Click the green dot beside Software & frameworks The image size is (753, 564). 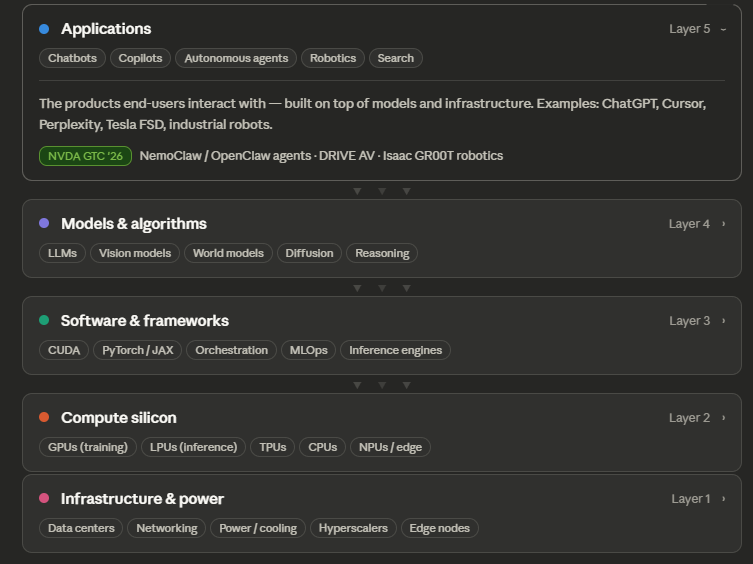[44, 320]
